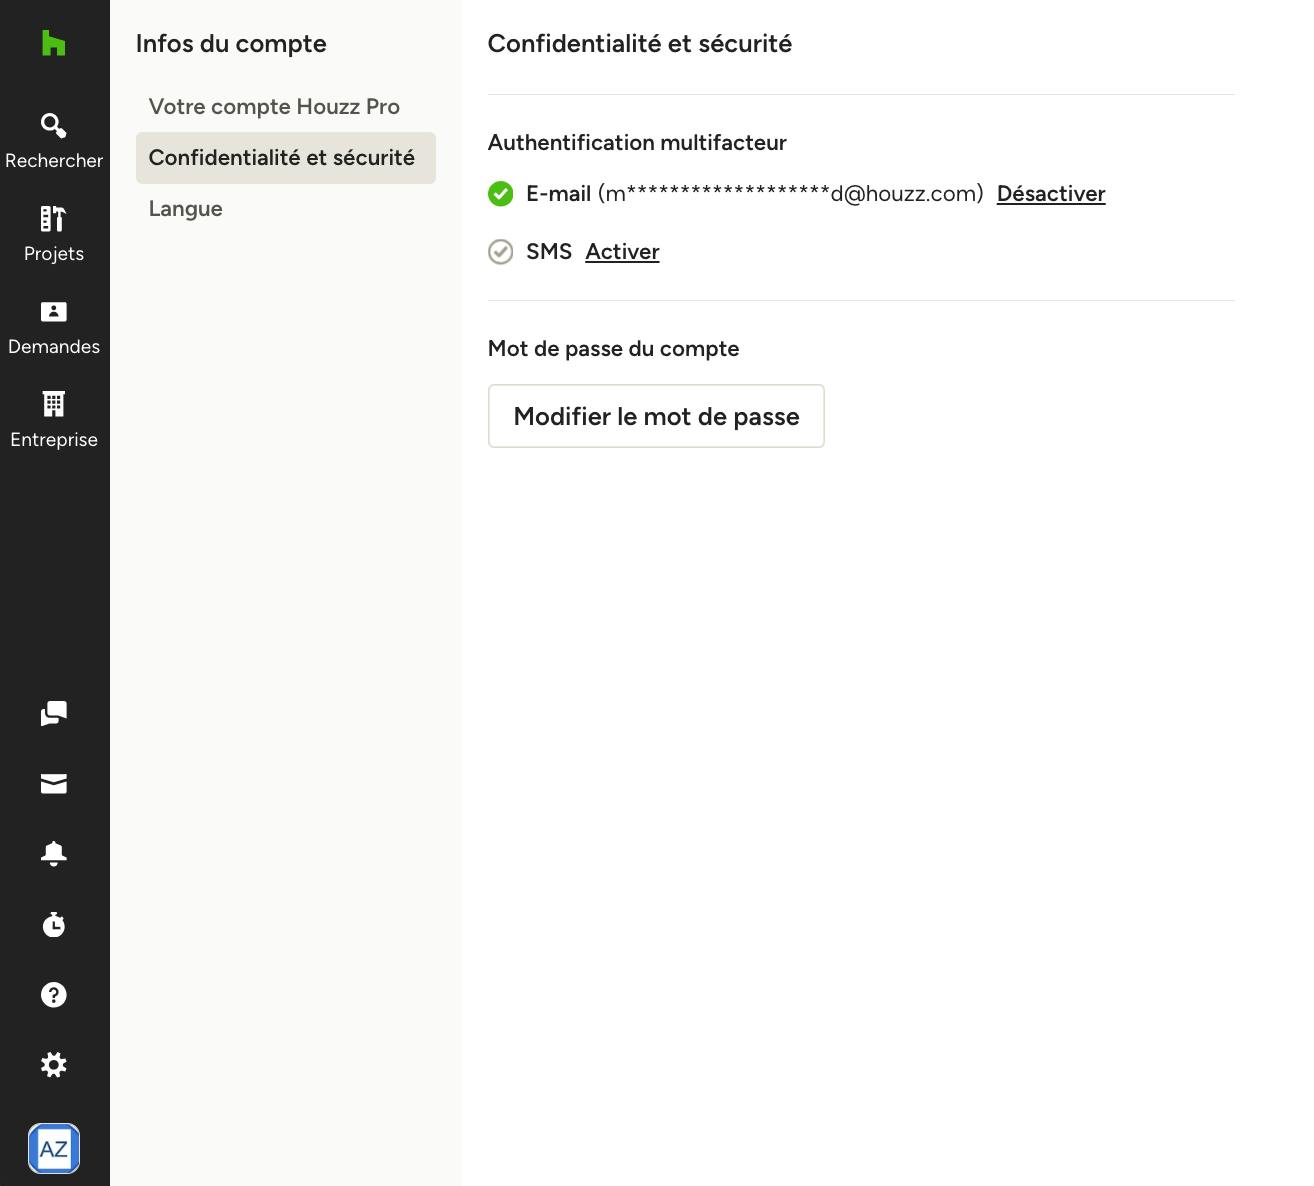Click Désactiver for e-mail authentication
This screenshot has width=1314, height=1186.
point(1051,194)
